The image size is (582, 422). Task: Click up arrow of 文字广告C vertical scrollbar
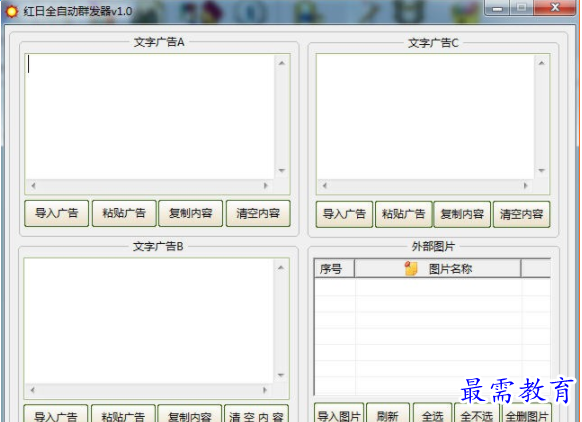542,63
